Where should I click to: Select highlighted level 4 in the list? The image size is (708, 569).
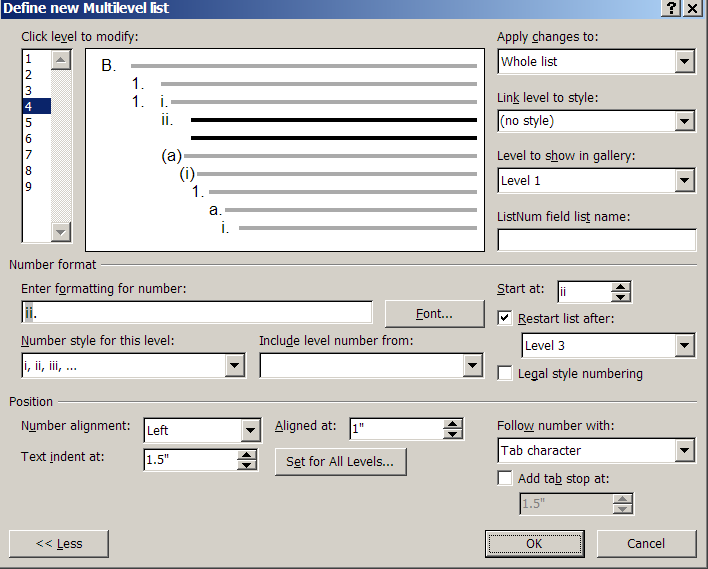pyautogui.click(x=37, y=107)
